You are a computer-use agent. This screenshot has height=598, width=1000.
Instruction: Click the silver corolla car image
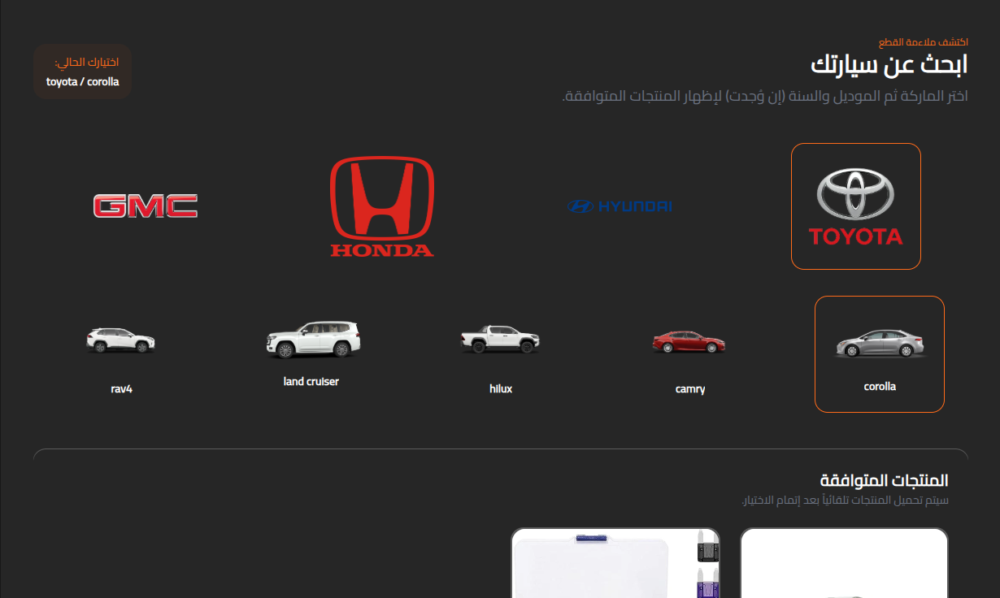click(879, 343)
